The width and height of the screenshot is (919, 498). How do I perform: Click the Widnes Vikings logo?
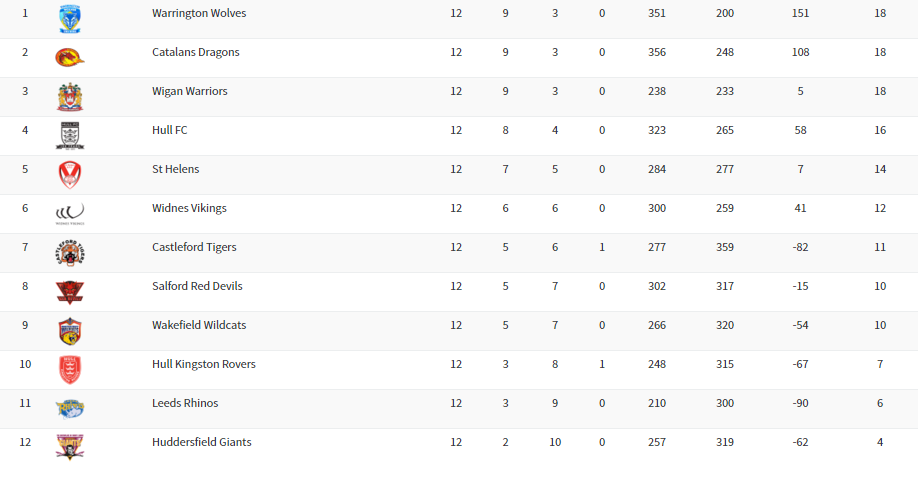70,212
